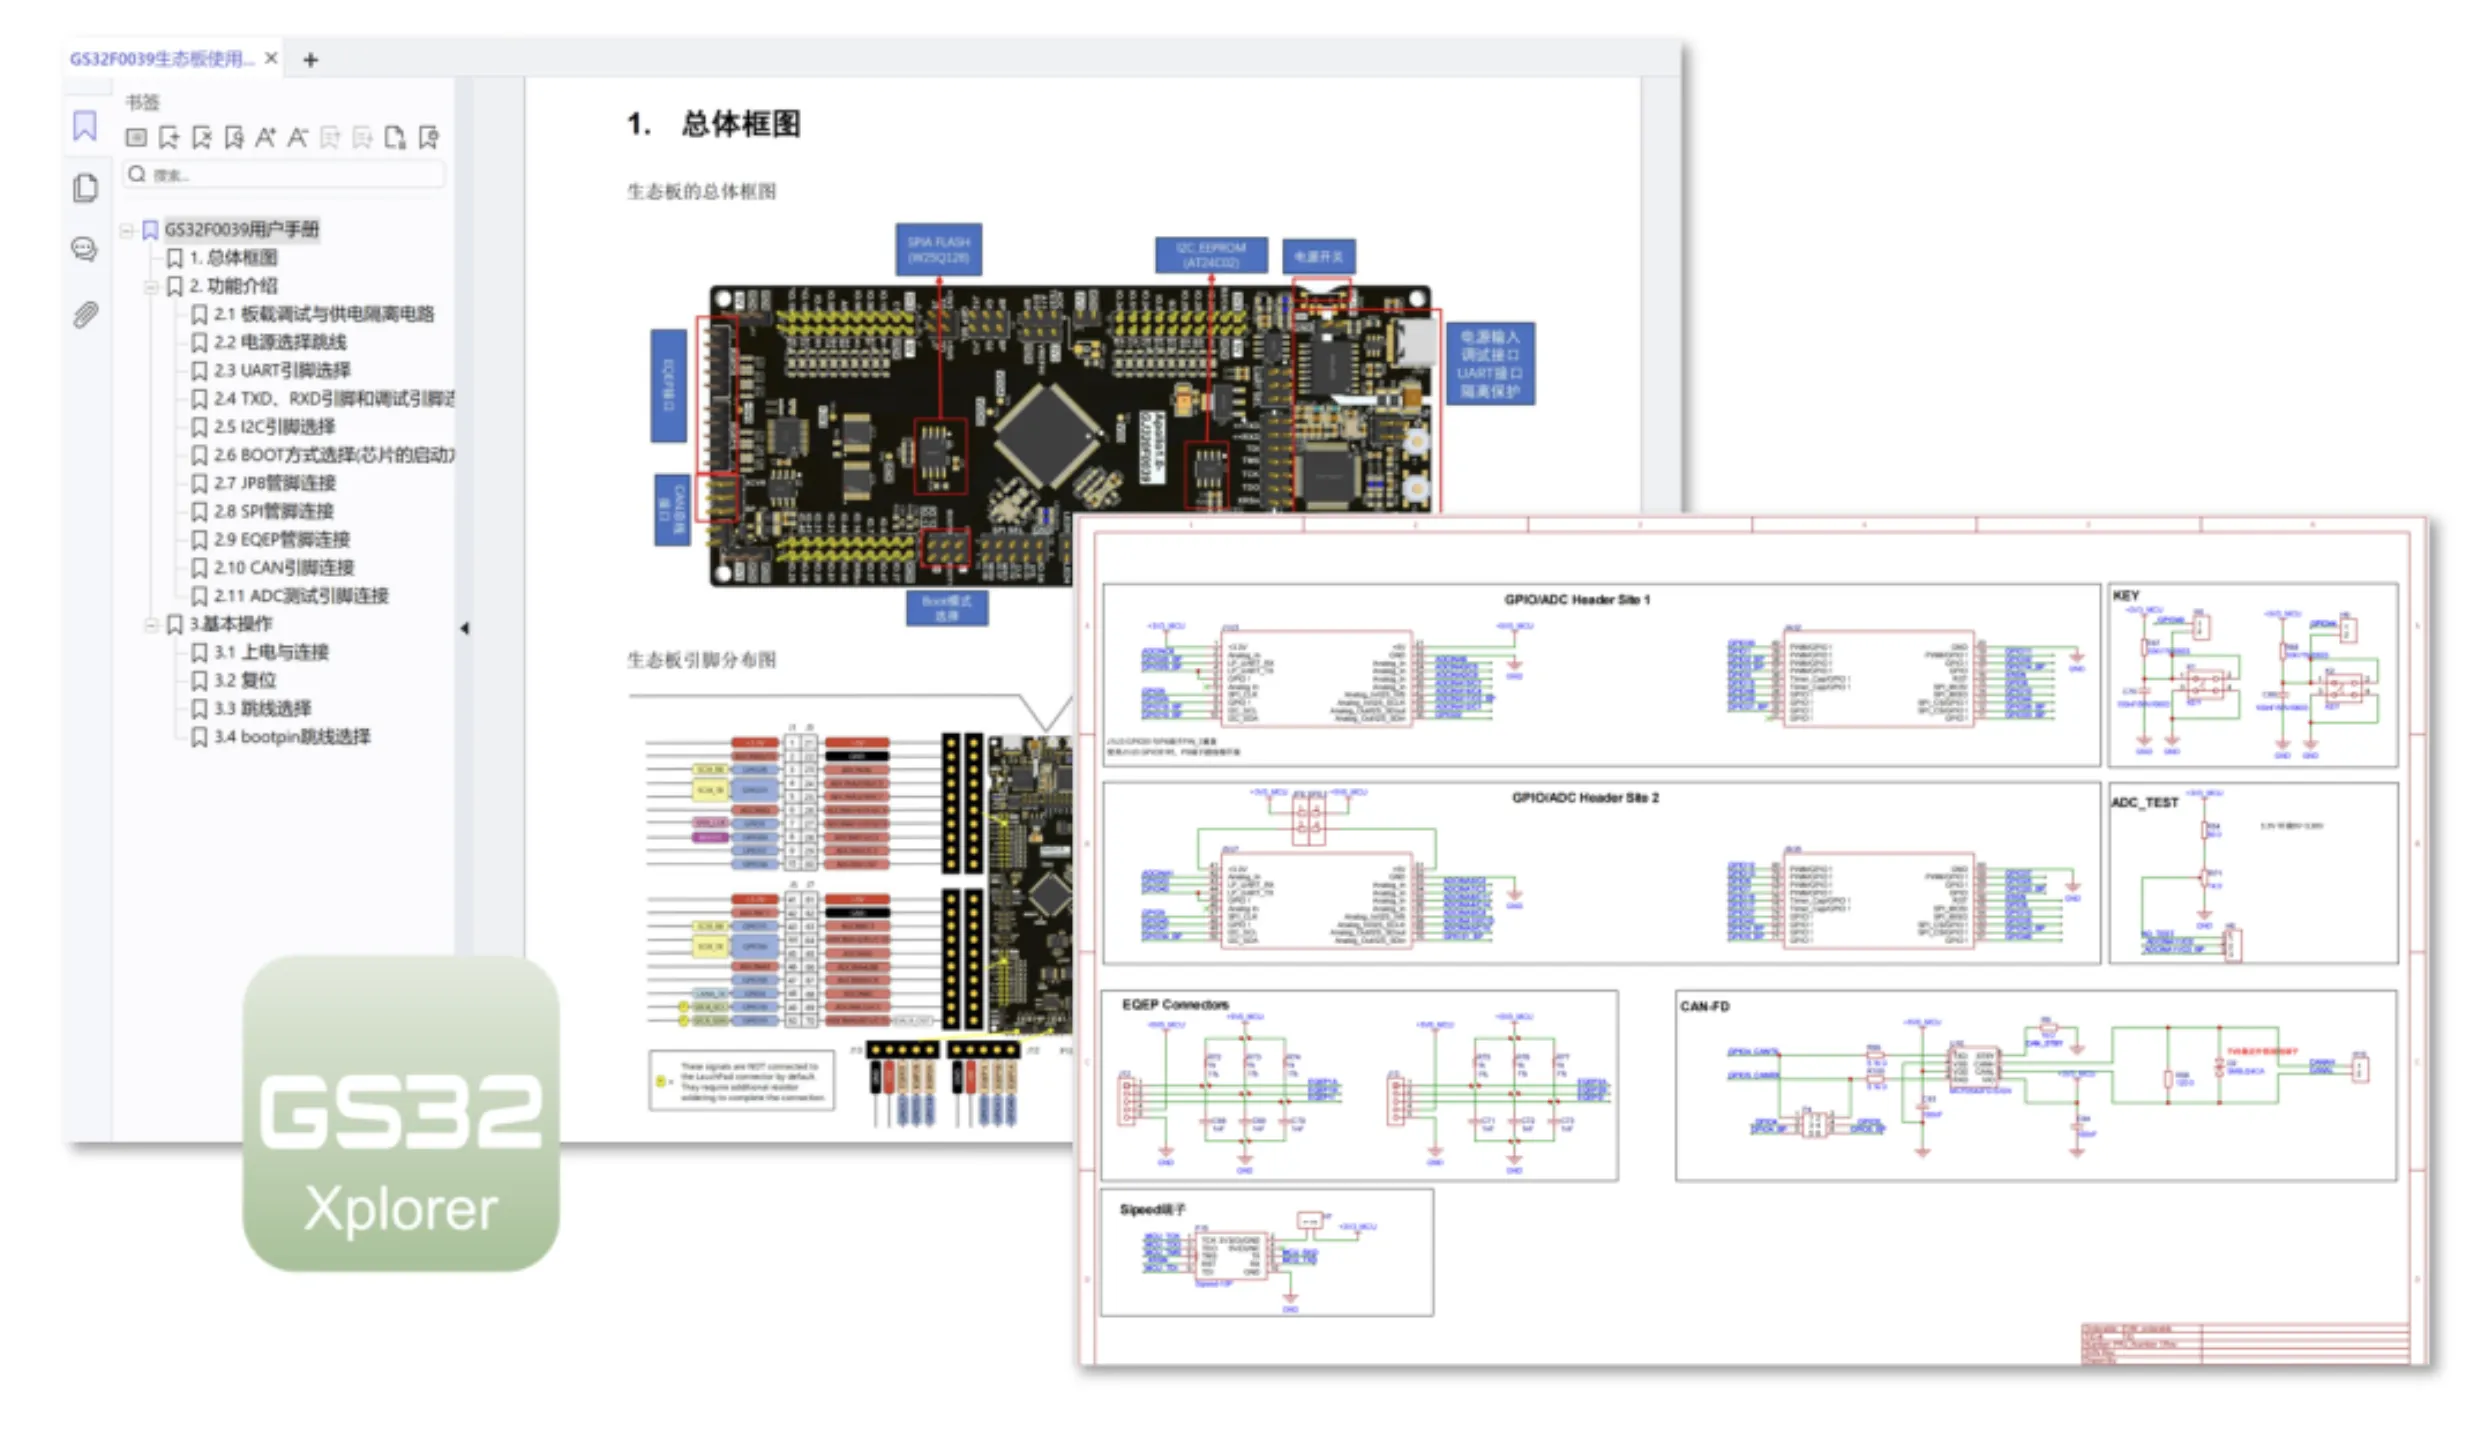Click the 书签 panel title
The width and height of the screenshot is (2486, 1450).
pyautogui.click(x=142, y=101)
